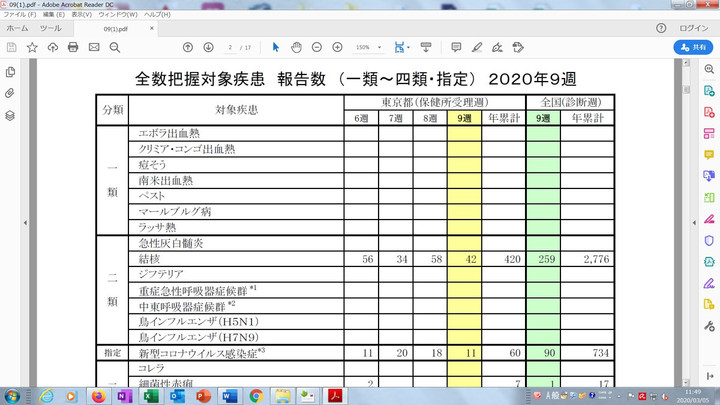Switch to the ホーム tab
720x405 pixels.
point(17,29)
